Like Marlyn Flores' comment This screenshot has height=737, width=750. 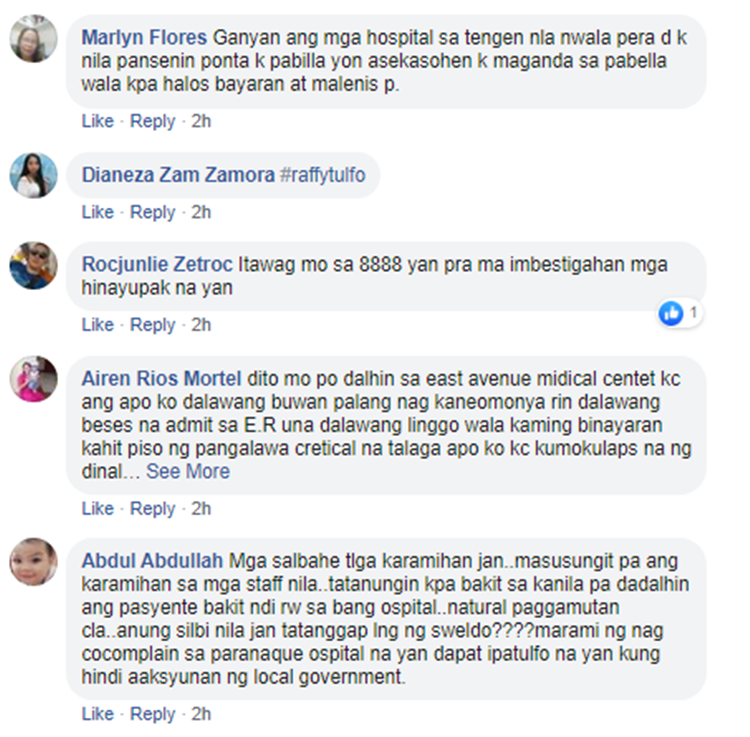pos(98,121)
